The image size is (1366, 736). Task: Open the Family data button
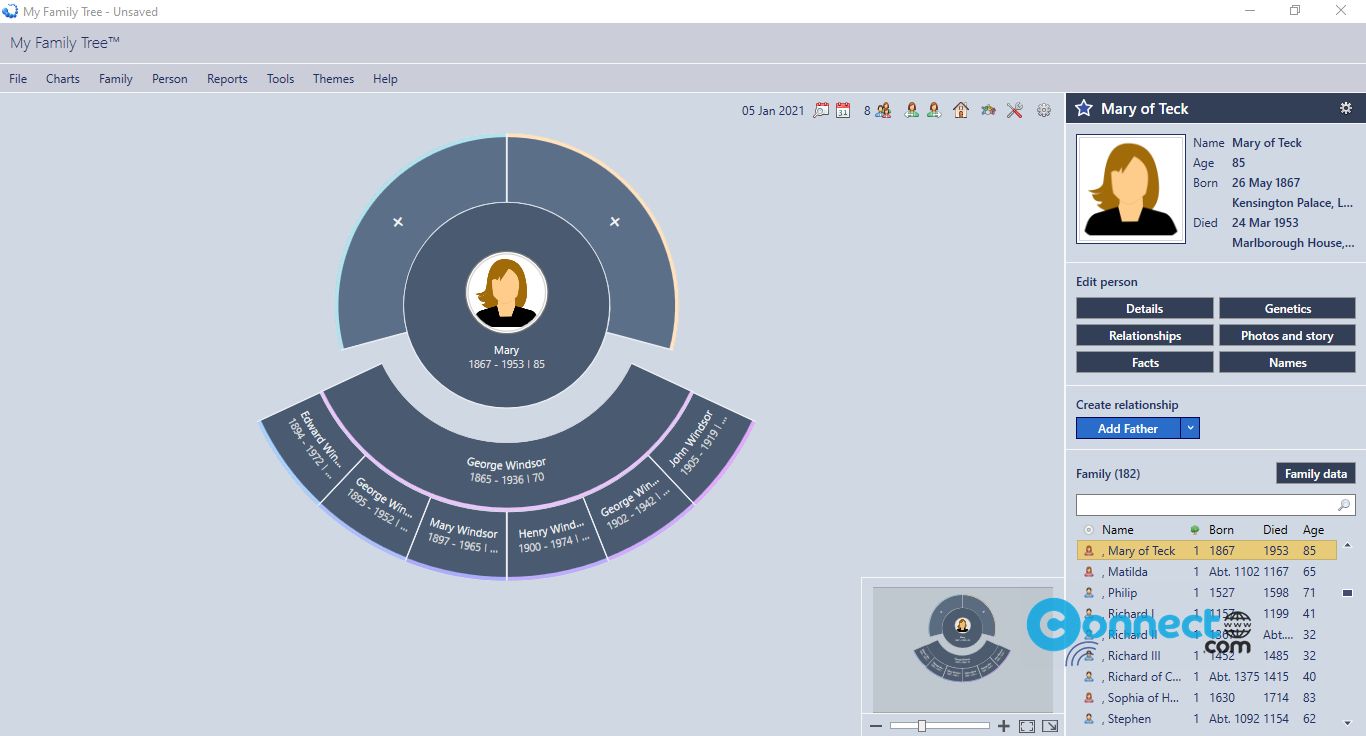pos(1316,474)
